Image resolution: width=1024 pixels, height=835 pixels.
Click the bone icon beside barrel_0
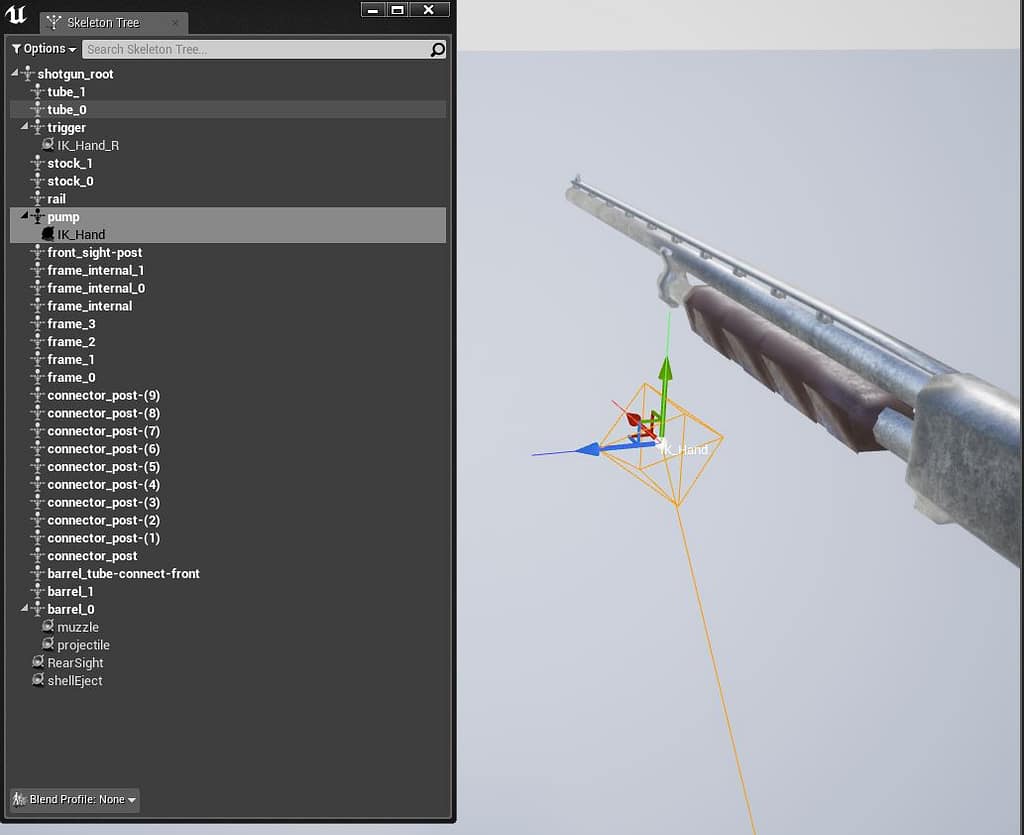(38, 608)
